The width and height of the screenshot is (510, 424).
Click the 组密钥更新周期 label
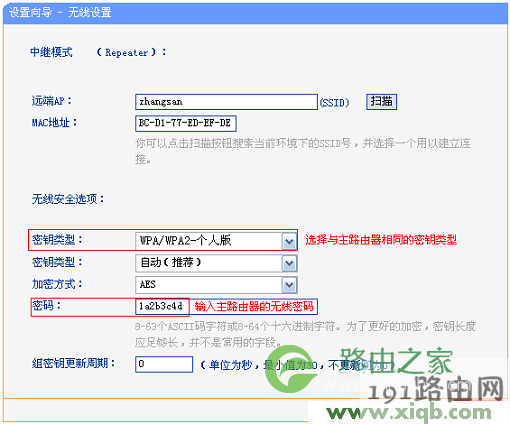click(x=73, y=363)
